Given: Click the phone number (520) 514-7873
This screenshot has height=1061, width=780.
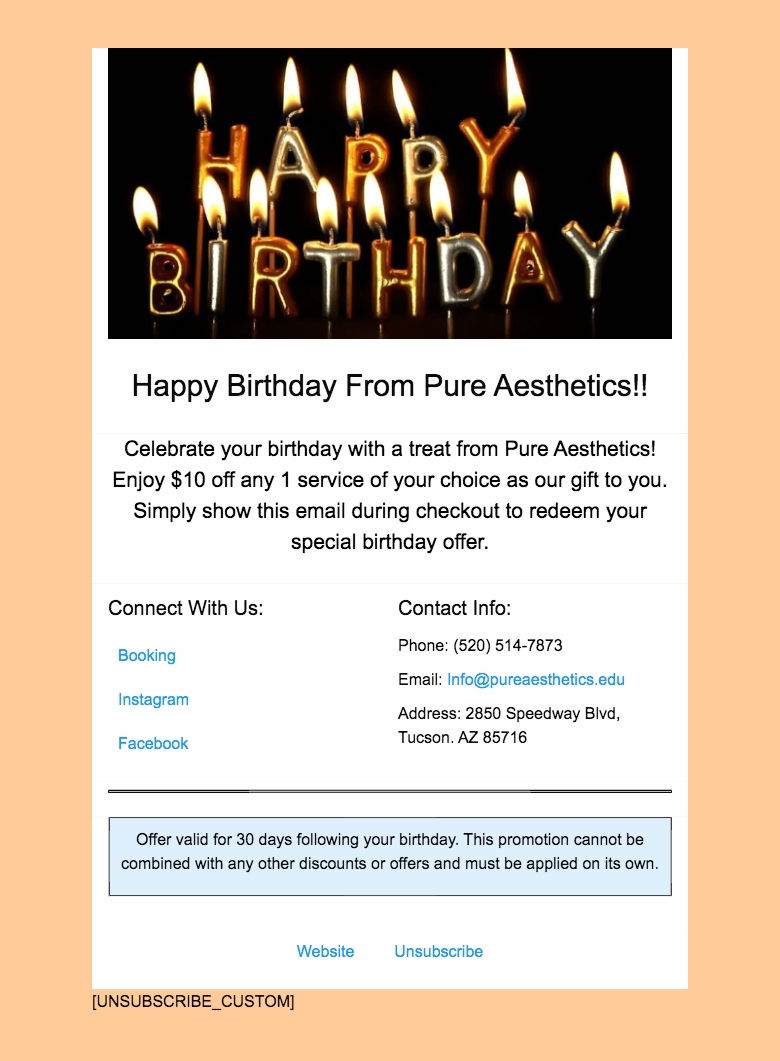Looking at the screenshot, I should pyautogui.click(x=508, y=646).
